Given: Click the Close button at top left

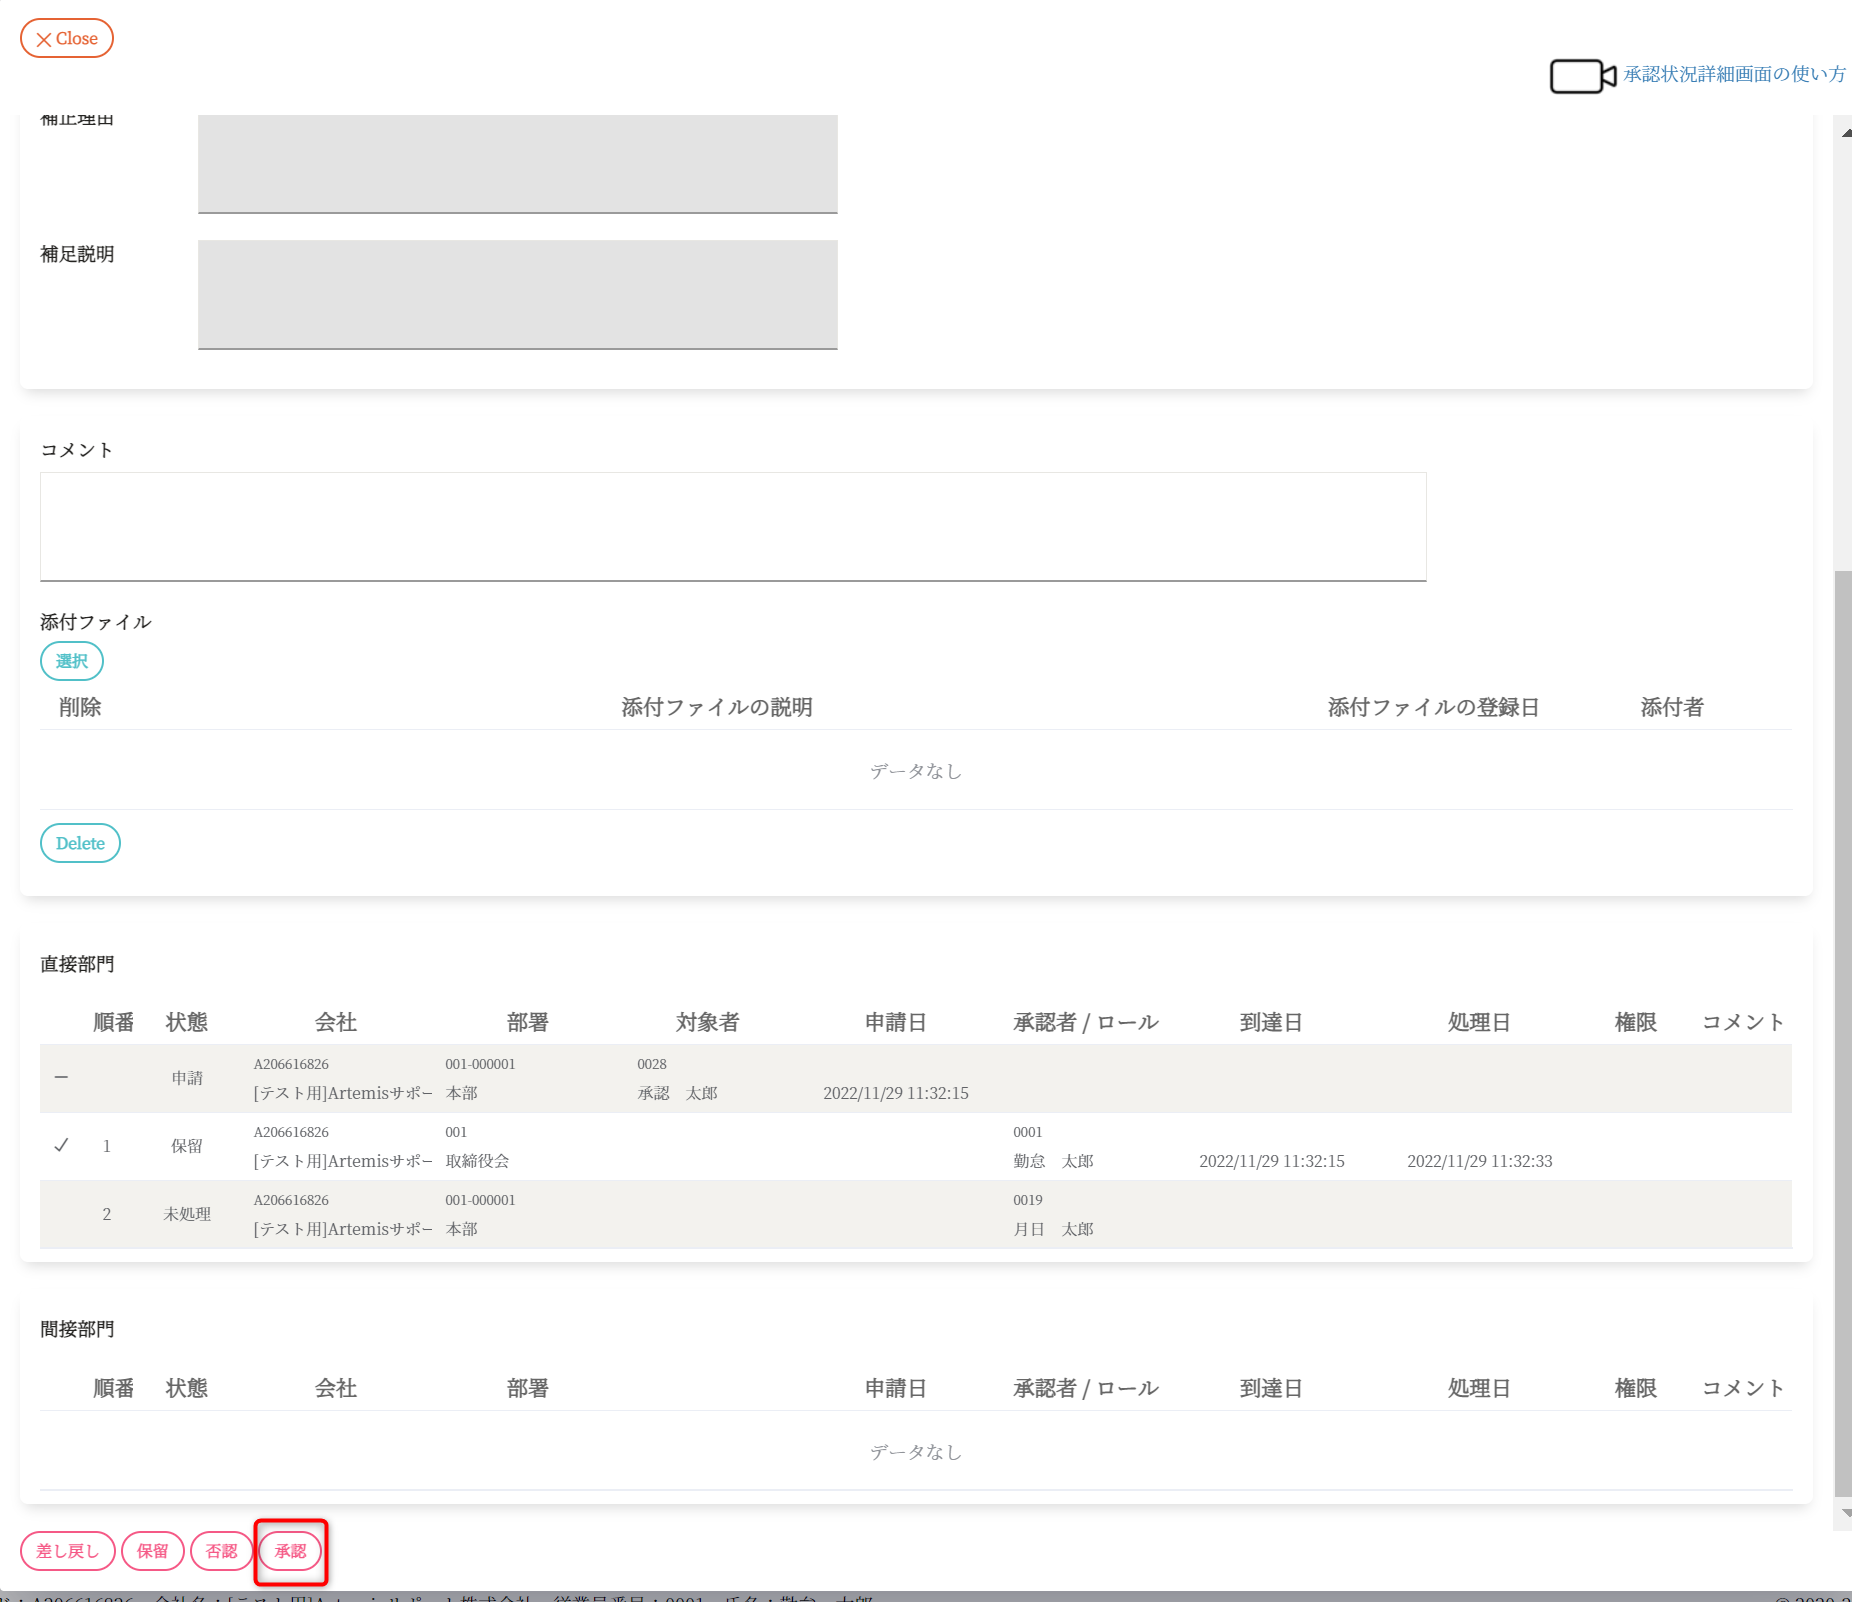Looking at the screenshot, I should tap(67, 38).
